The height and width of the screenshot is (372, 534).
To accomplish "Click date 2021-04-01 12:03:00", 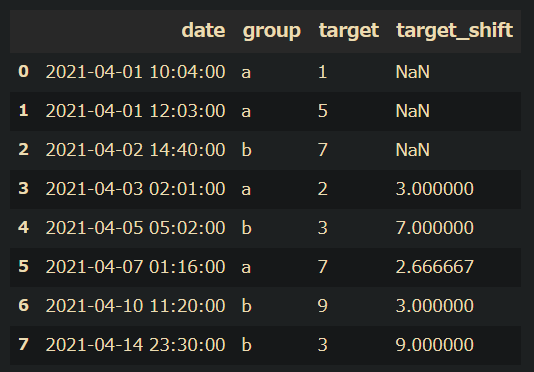I will pos(136,111).
